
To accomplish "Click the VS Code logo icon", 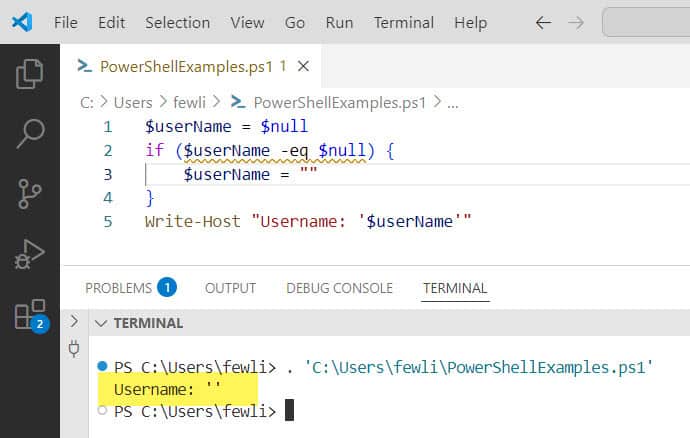I will (22, 22).
